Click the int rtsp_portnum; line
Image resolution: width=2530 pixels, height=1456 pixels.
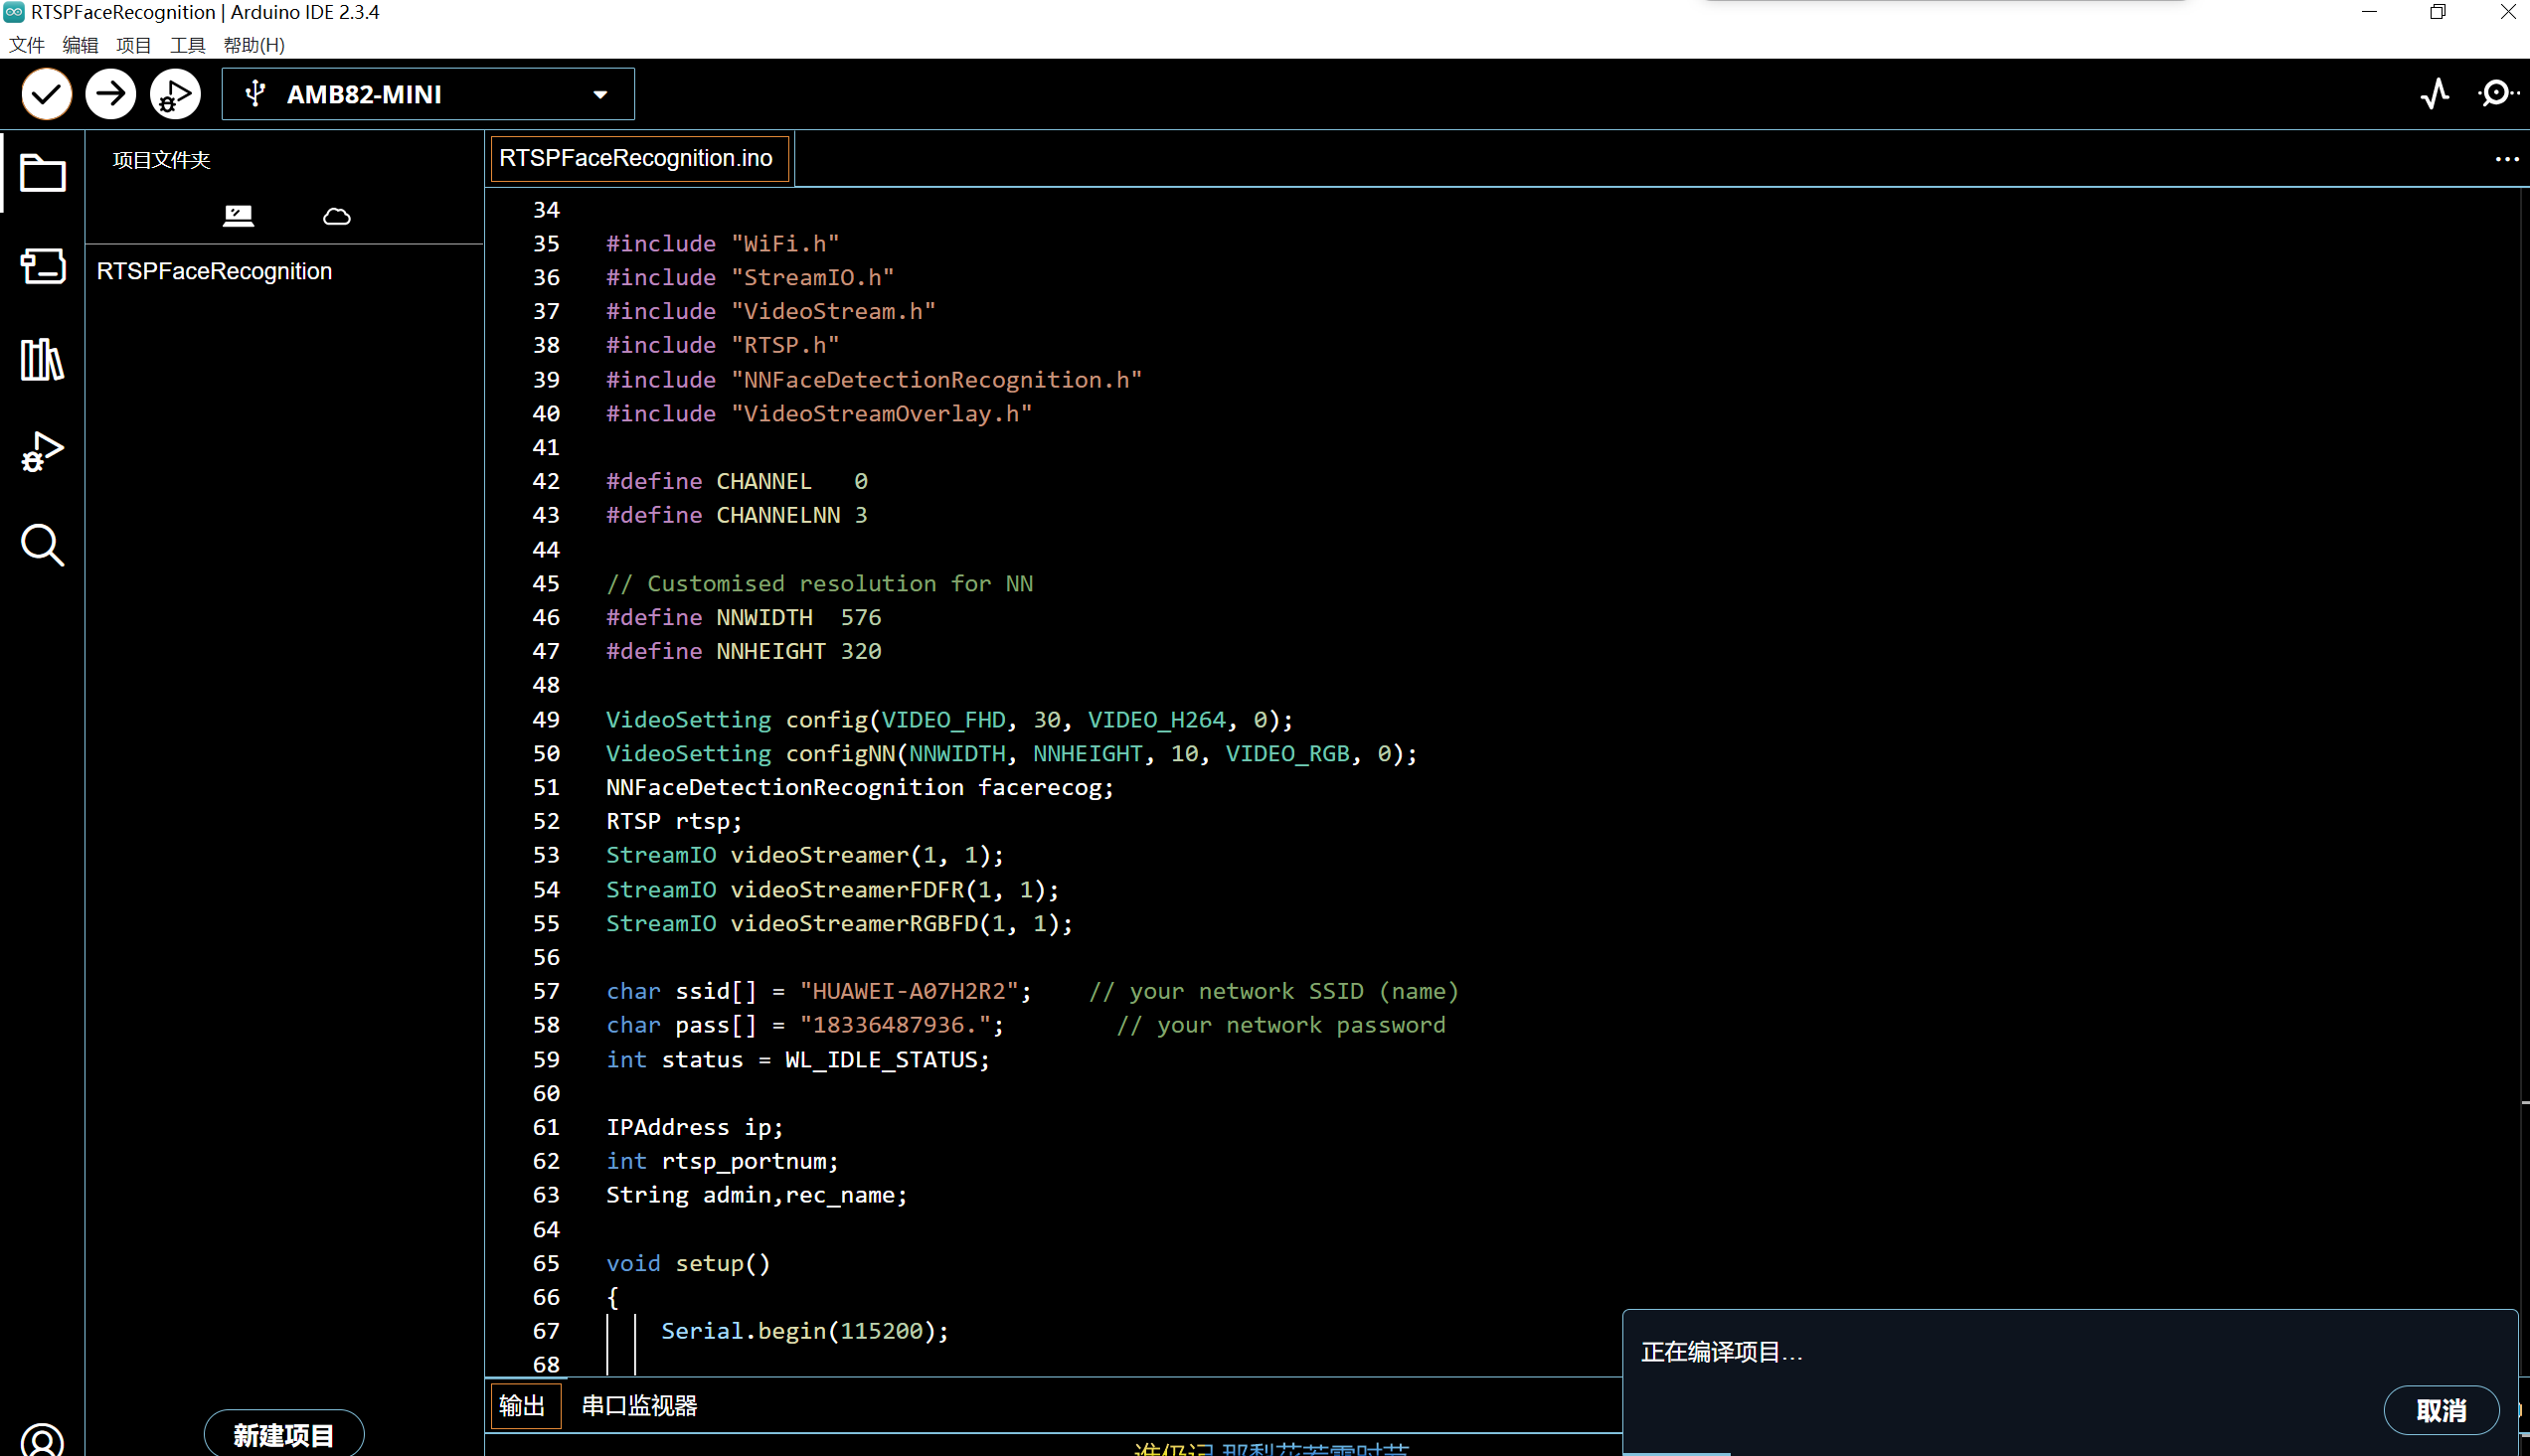723,1161
